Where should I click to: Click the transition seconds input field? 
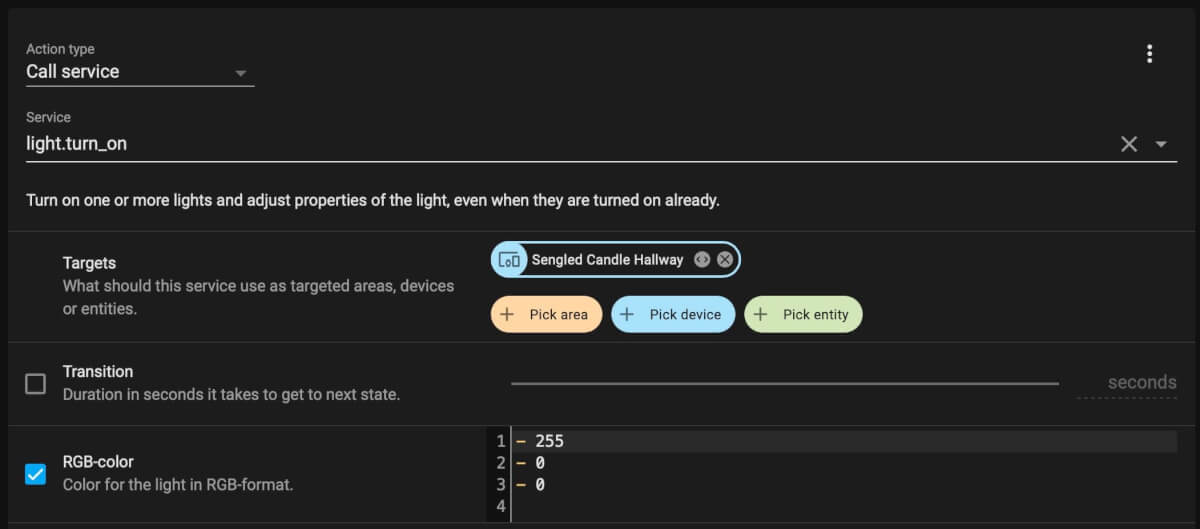coord(1126,382)
